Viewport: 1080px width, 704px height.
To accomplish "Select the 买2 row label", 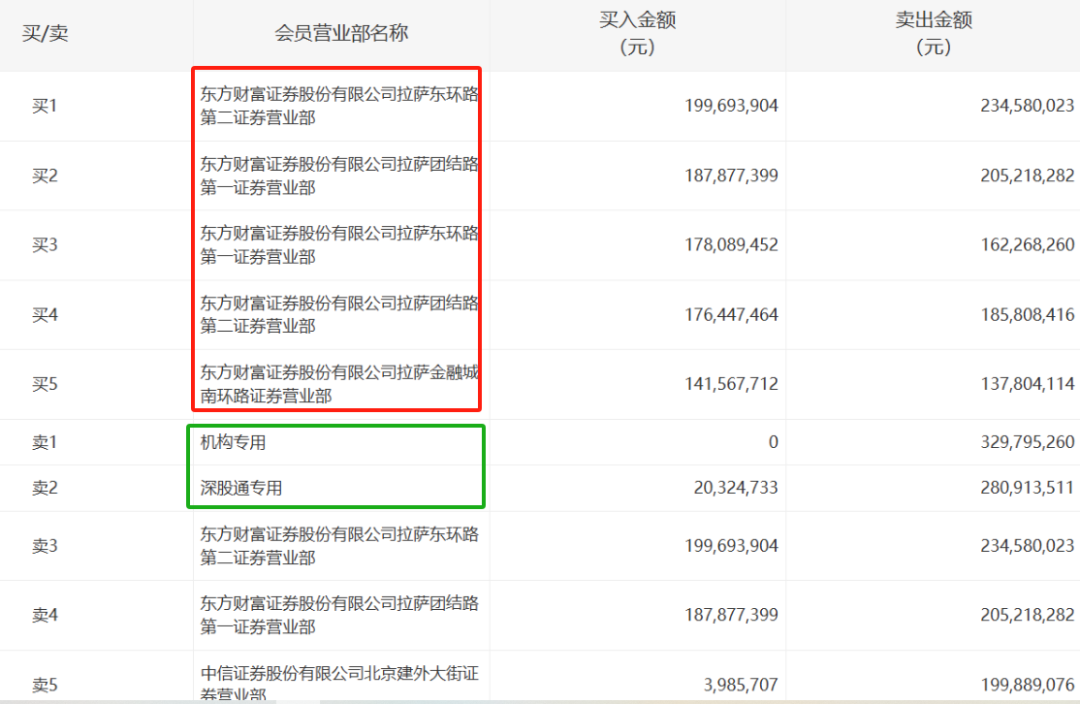I will [45, 176].
